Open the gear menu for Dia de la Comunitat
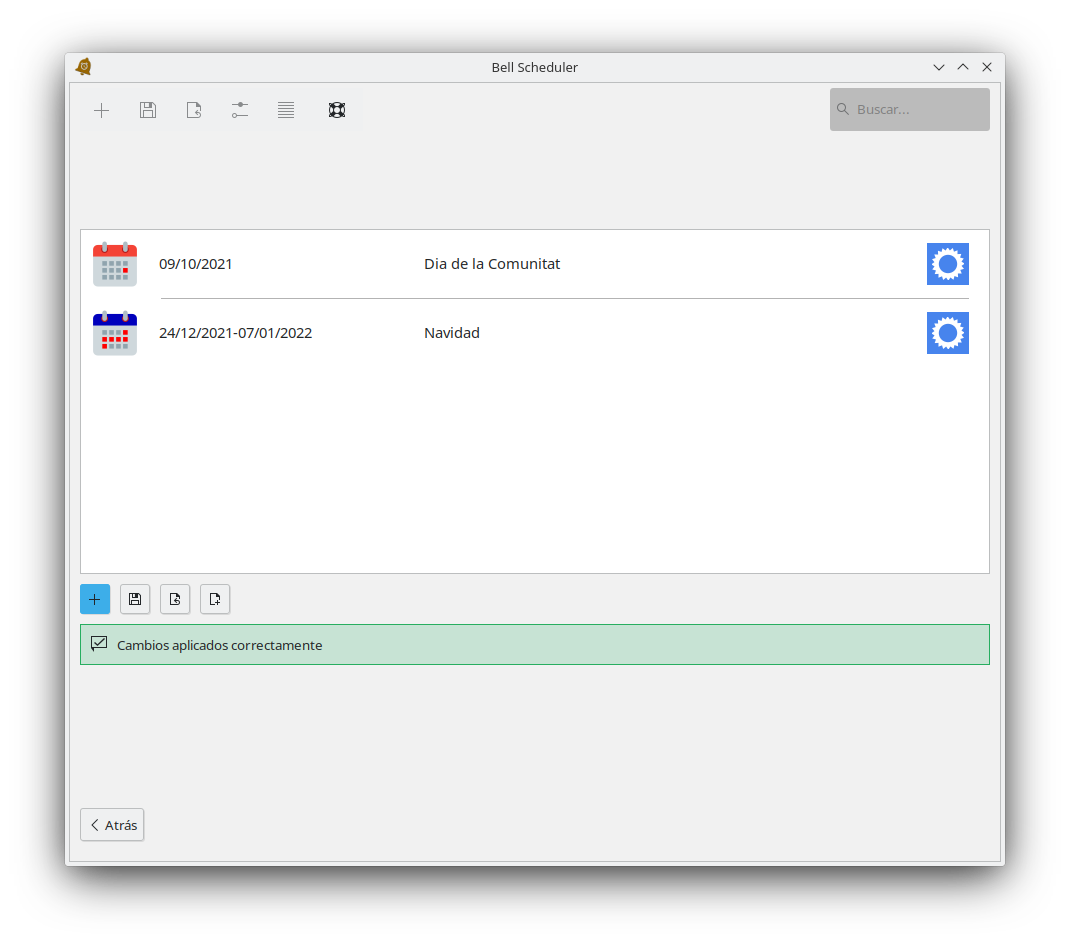 pyautogui.click(x=947, y=264)
